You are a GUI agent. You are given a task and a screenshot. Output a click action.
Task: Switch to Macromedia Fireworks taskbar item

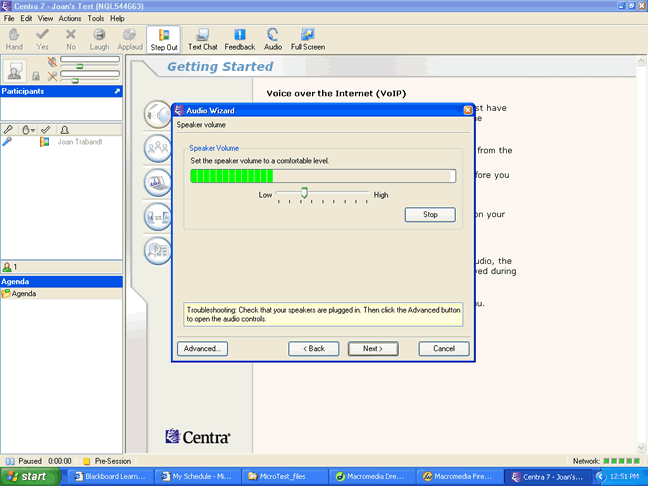click(x=459, y=477)
